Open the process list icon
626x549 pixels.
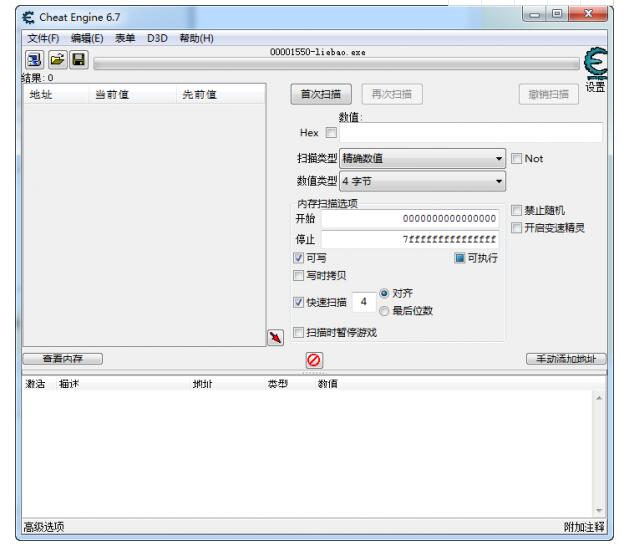[35, 60]
